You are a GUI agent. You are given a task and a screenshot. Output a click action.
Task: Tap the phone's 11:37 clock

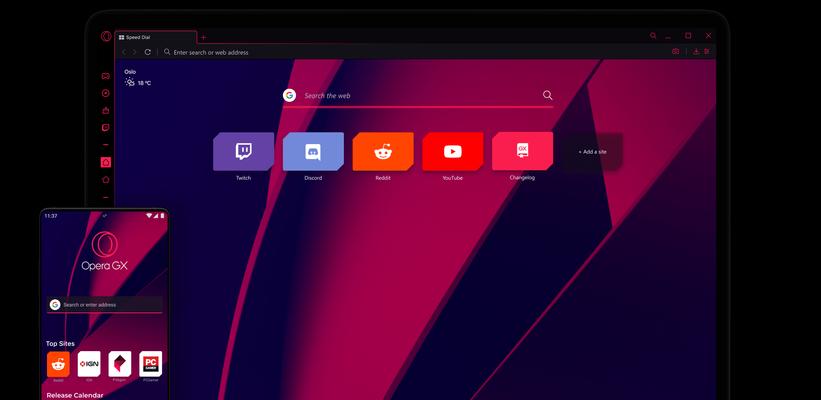[51, 216]
